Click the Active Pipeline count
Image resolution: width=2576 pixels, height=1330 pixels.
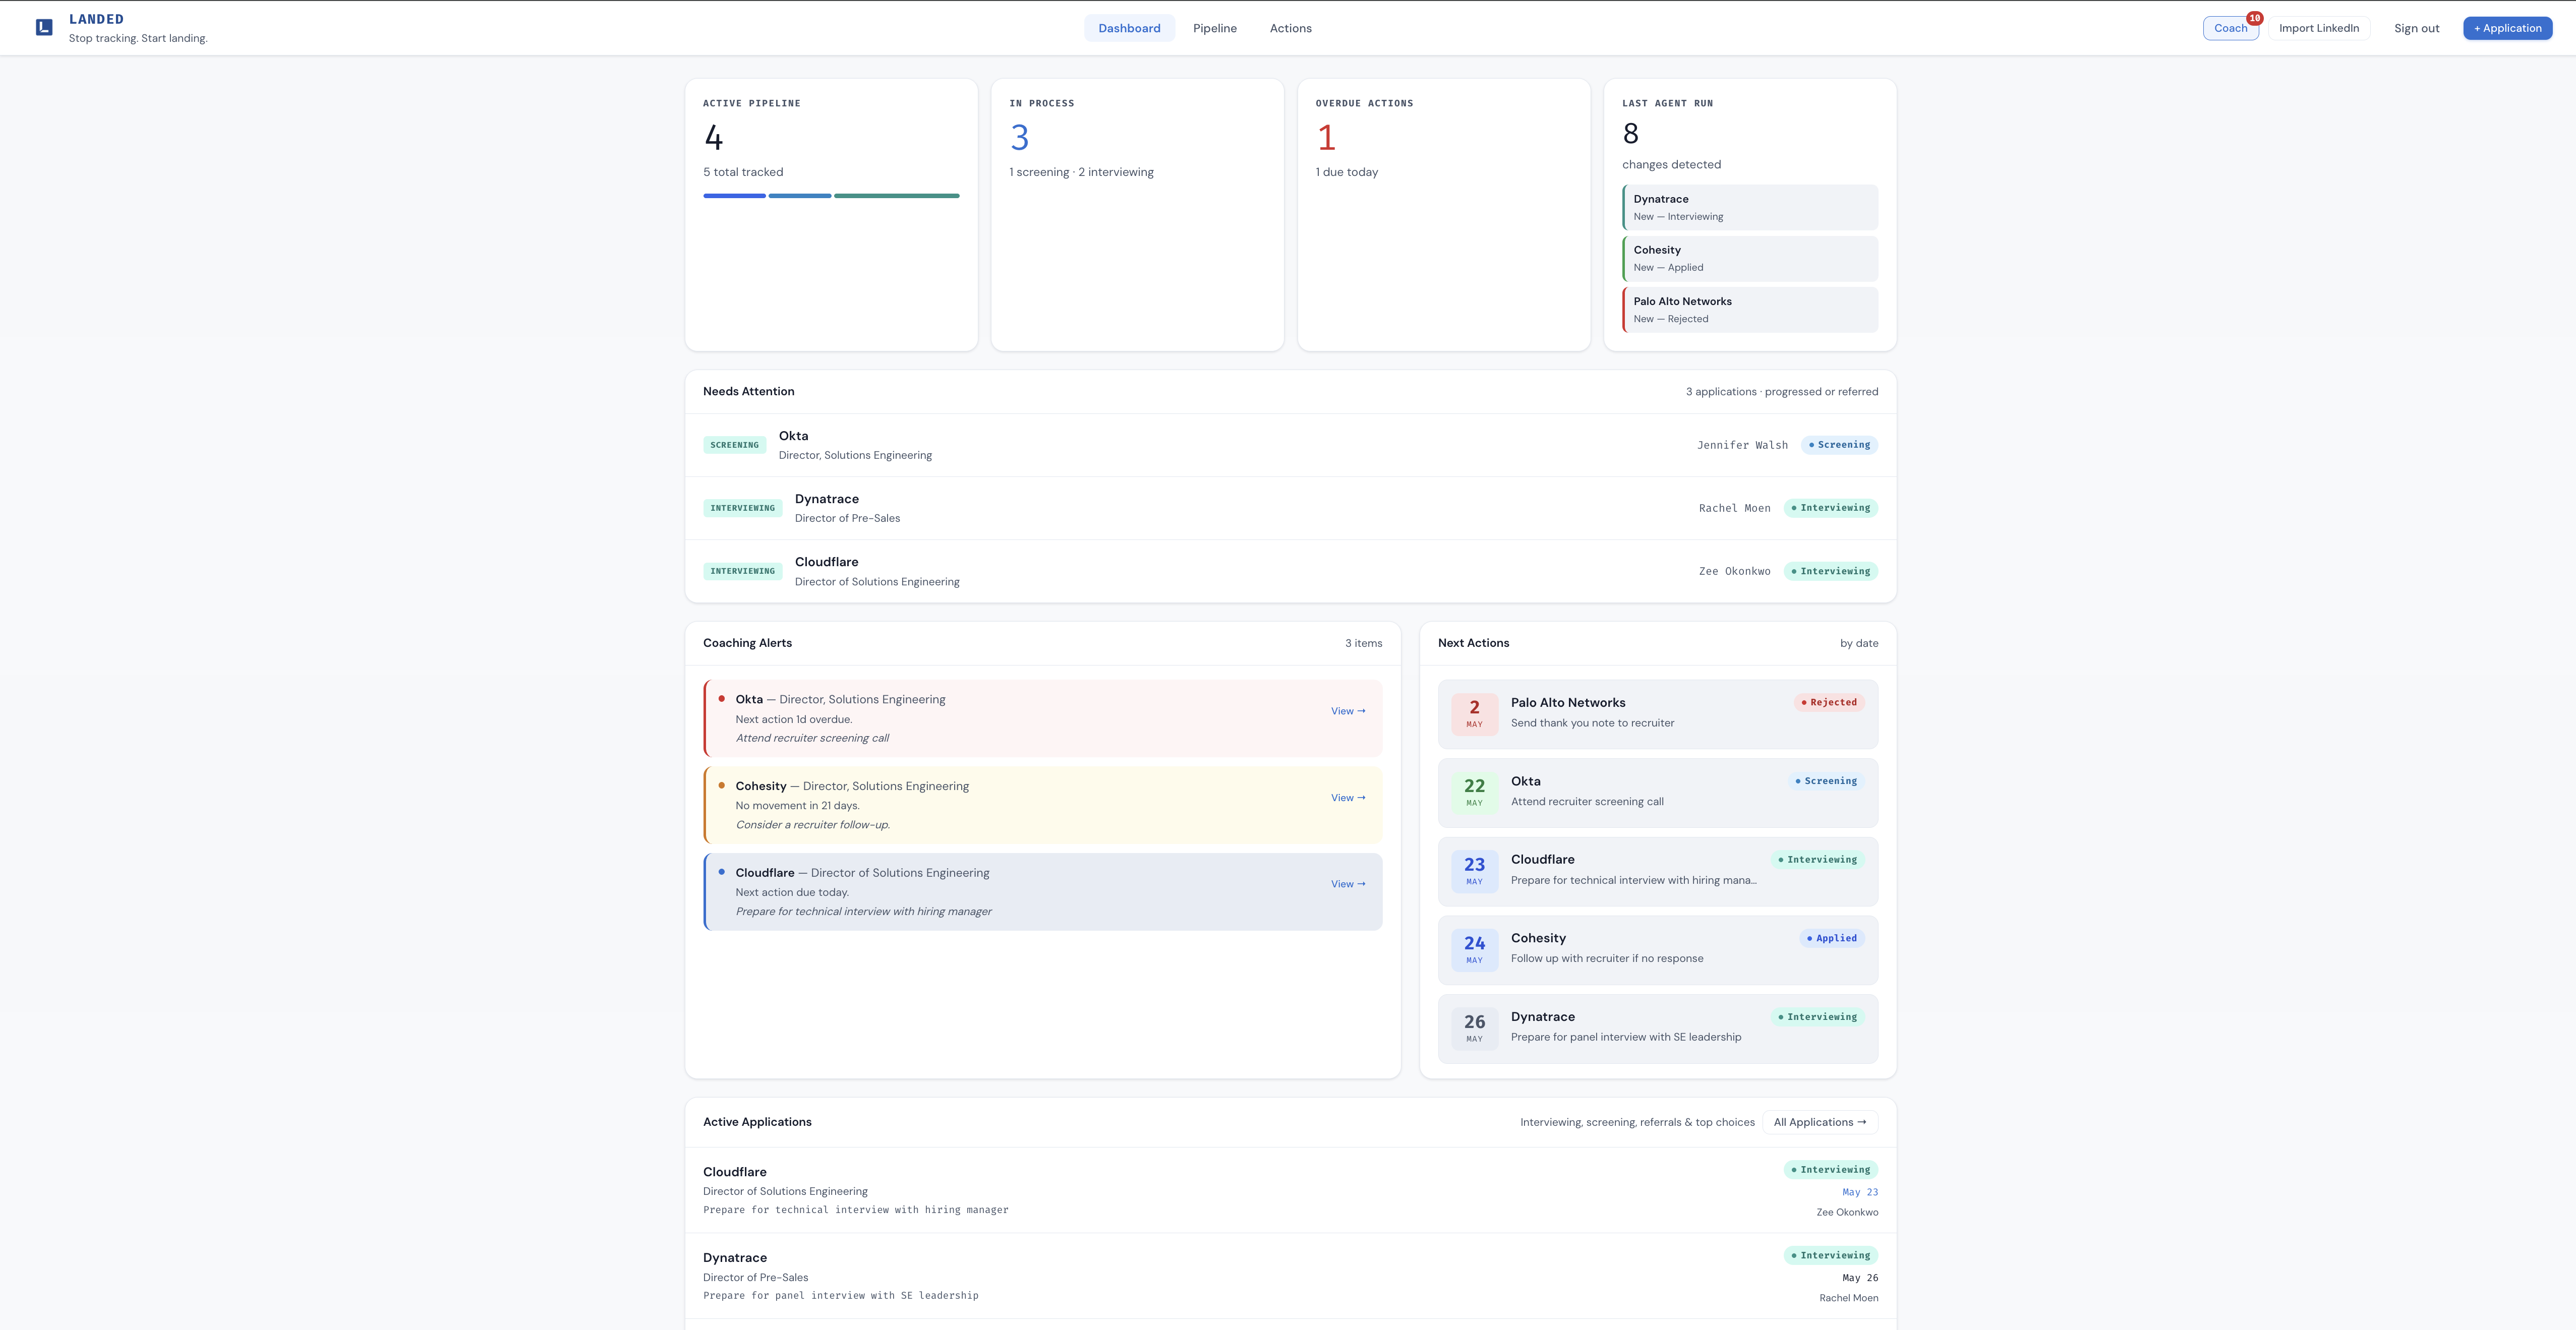point(713,137)
